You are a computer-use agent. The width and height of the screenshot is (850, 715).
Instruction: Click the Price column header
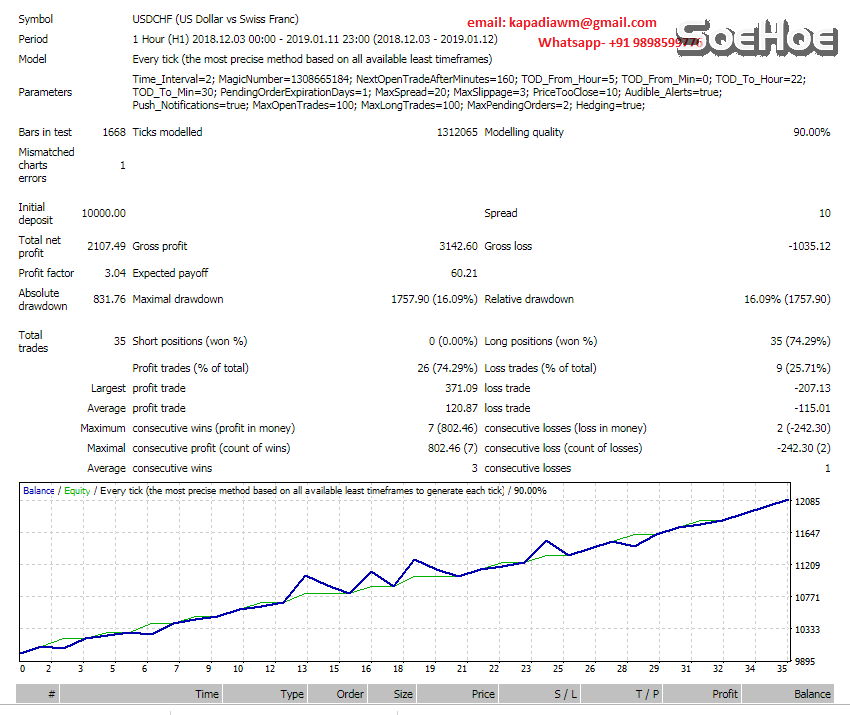point(485,693)
